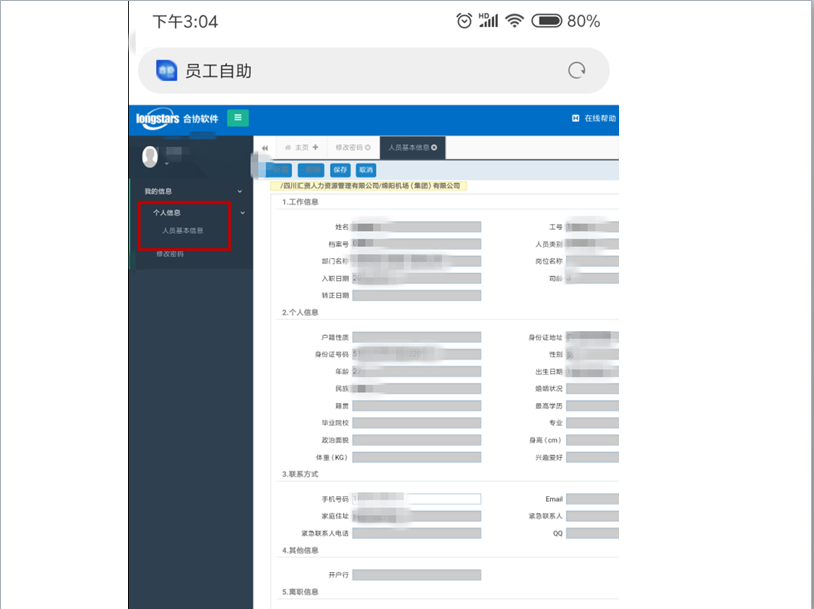
Task: Close the 修改密码 tab
Action: coord(368,147)
